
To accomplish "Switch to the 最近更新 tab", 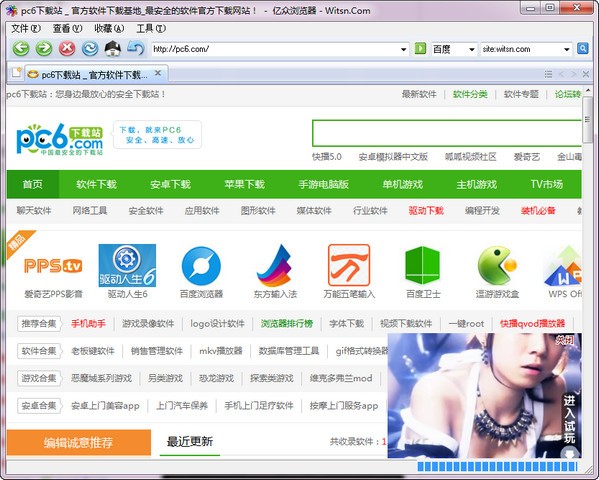I will (190, 442).
